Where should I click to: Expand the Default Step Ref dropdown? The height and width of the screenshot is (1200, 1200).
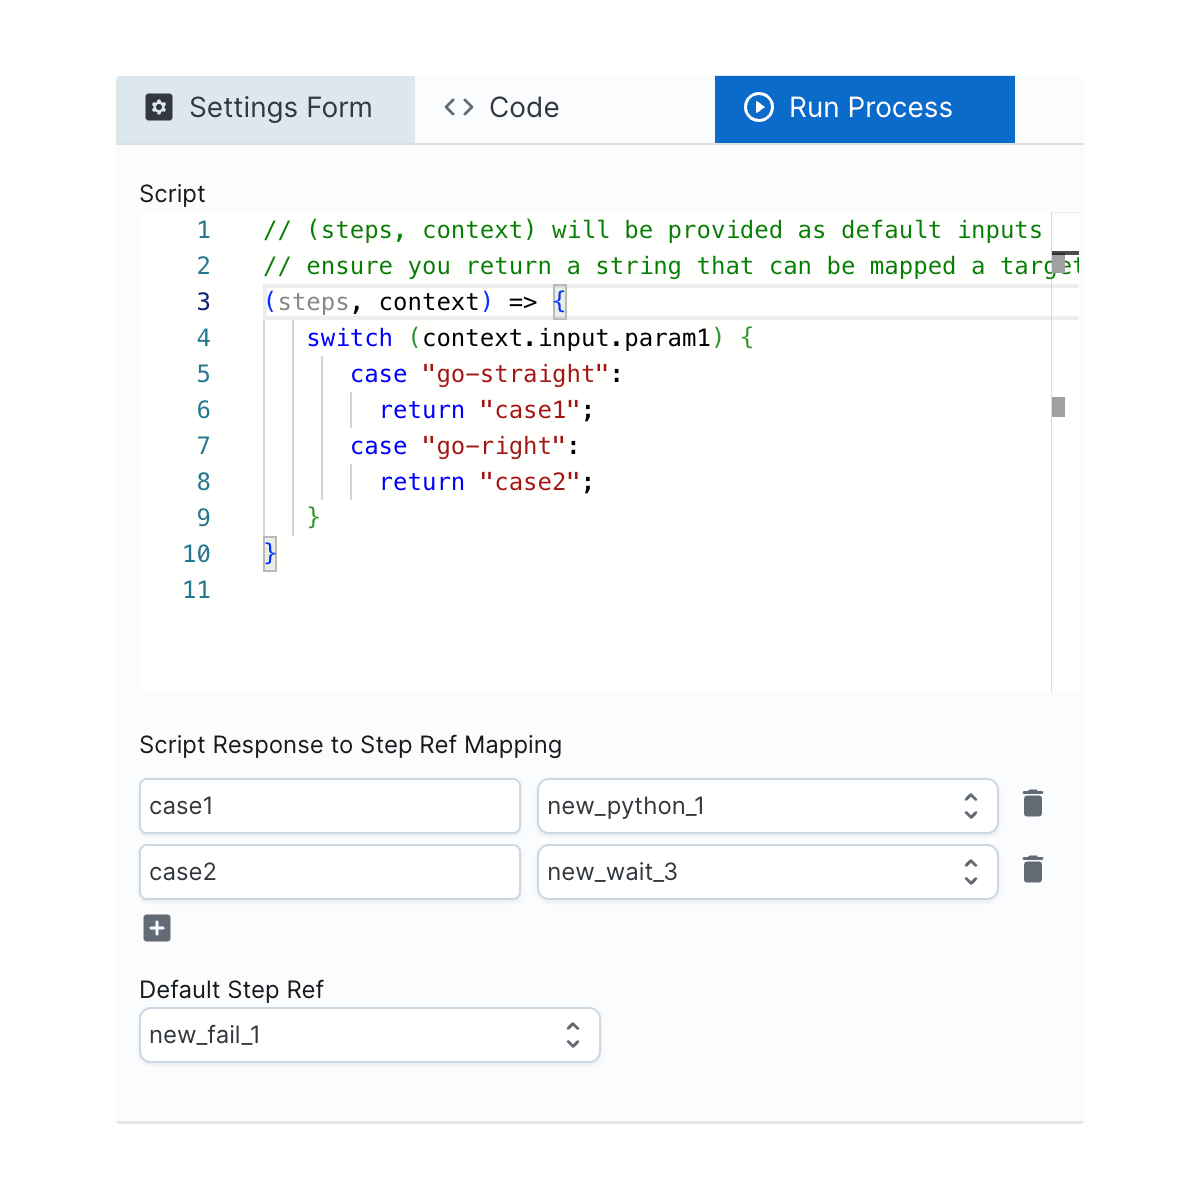click(x=369, y=1035)
